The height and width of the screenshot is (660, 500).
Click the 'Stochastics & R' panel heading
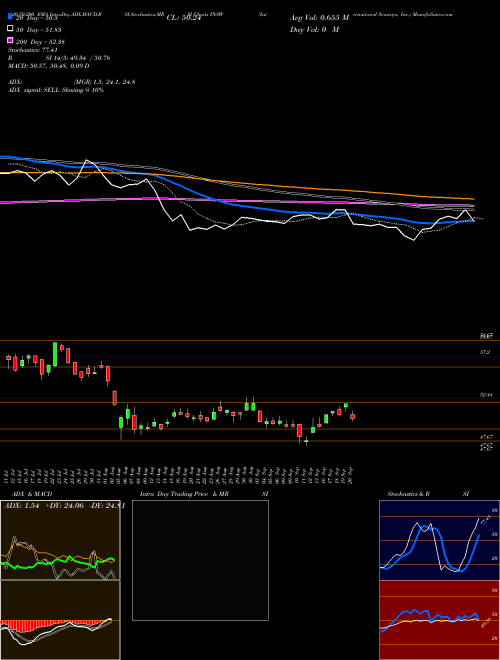pos(408,494)
